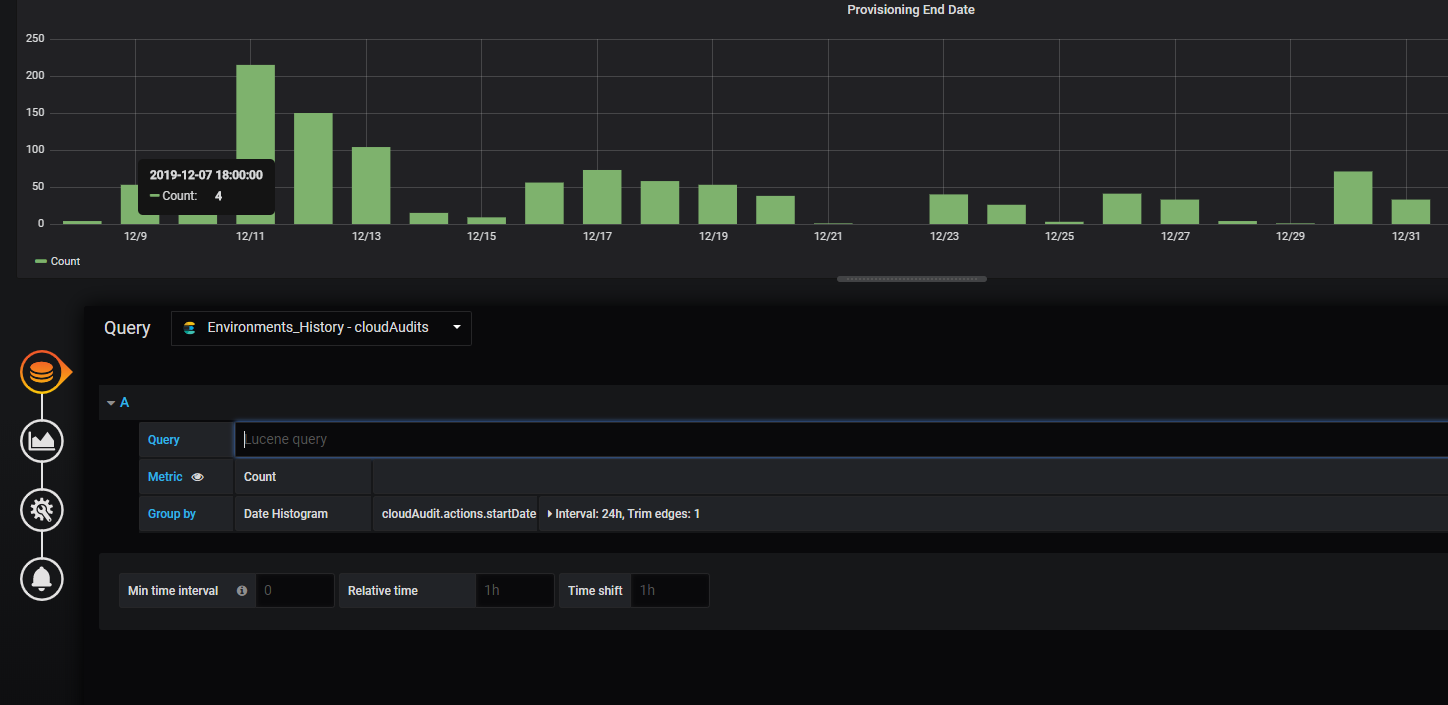
Task: Collapse query row A
Action: pyautogui.click(x=118, y=402)
